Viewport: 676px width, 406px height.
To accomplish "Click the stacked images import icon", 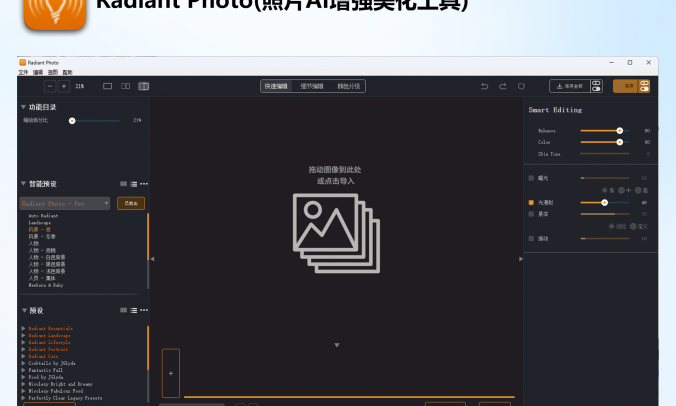I will [x=336, y=233].
